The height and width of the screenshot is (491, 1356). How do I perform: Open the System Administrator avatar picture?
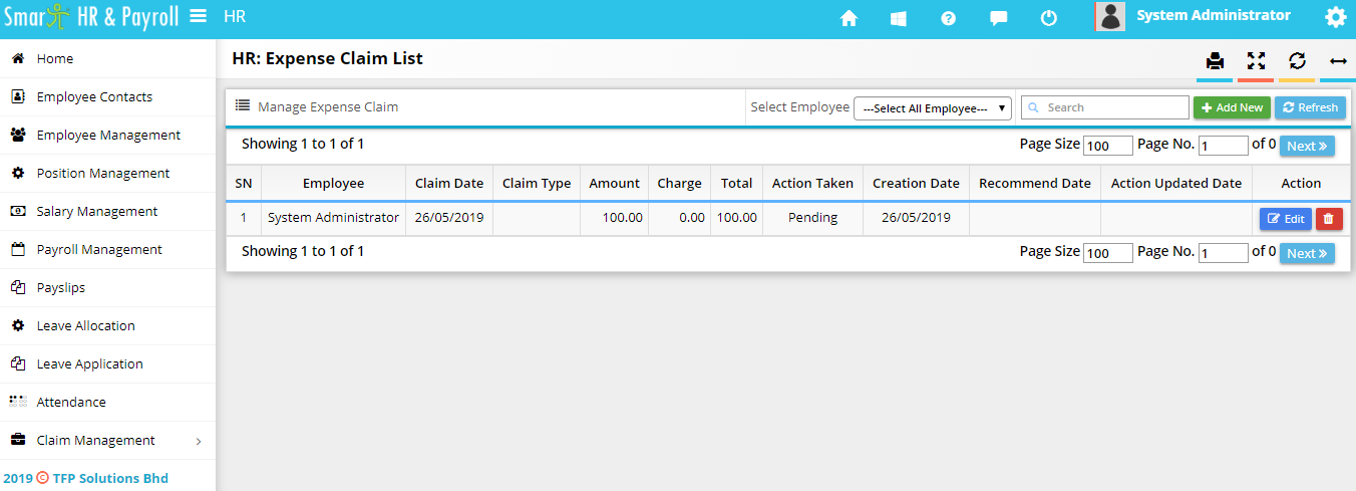[1110, 16]
